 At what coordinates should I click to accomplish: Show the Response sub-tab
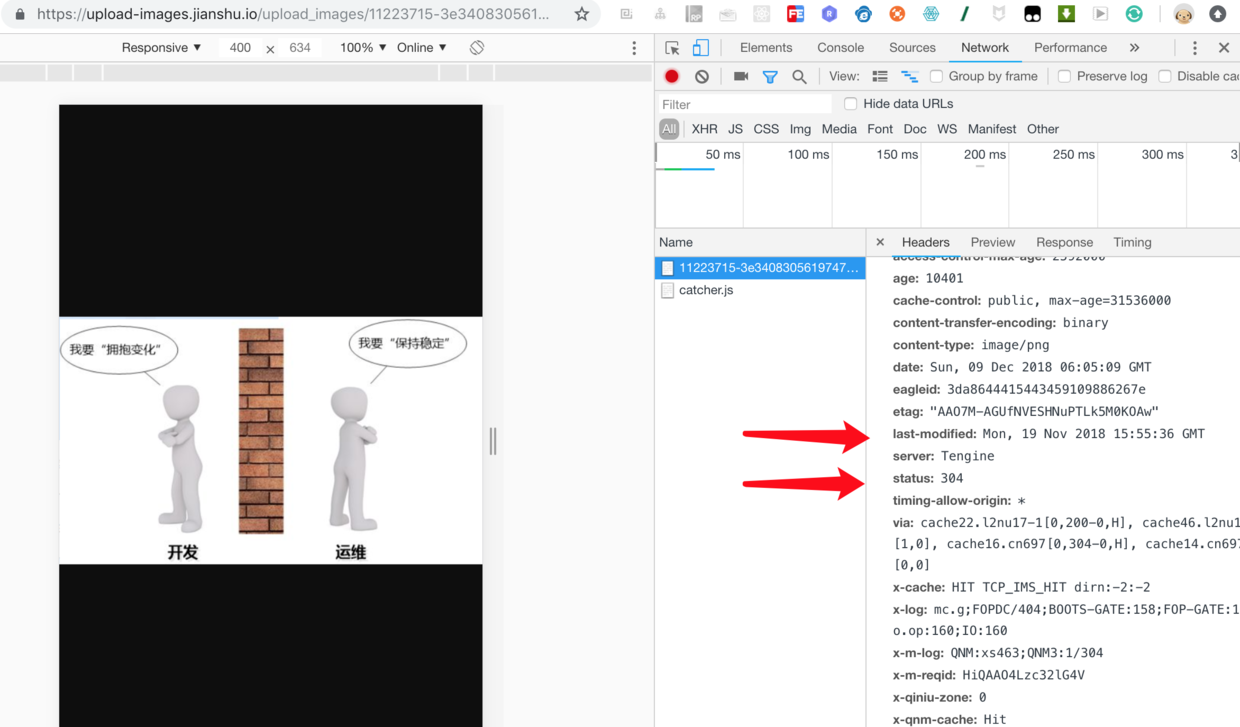[x=1064, y=242]
